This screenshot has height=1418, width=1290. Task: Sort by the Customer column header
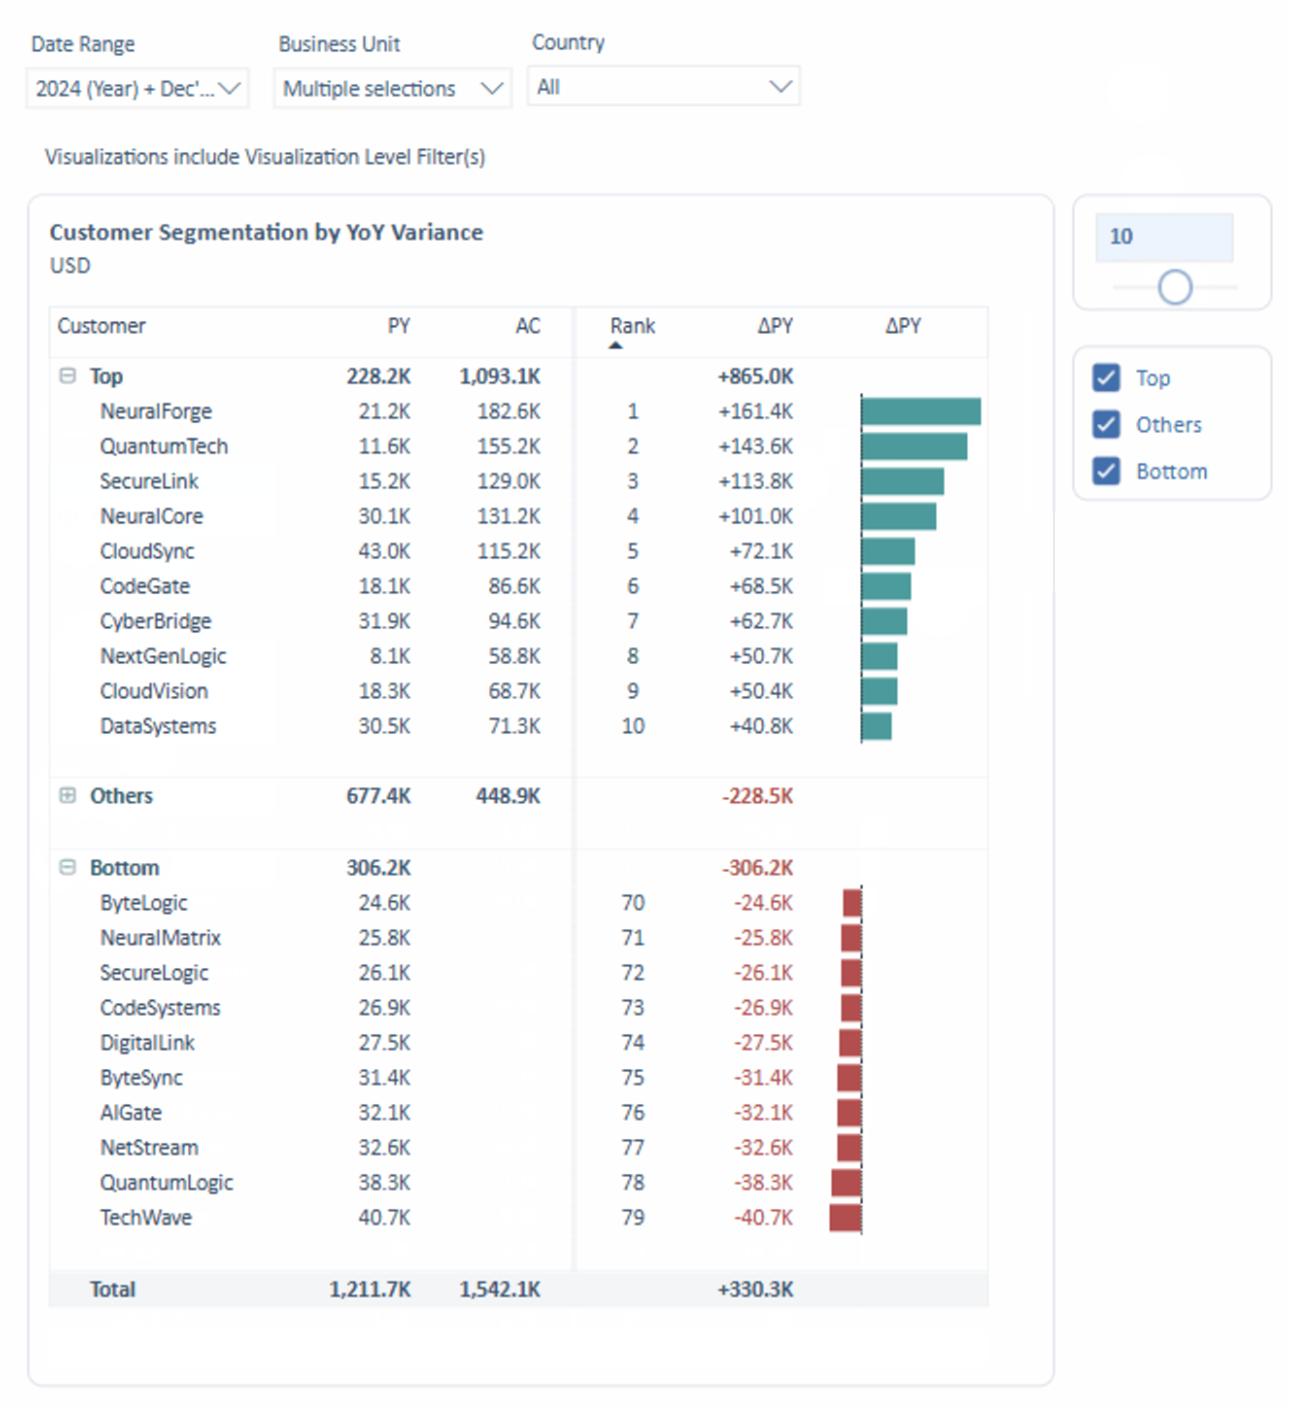(x=101, y=326)
